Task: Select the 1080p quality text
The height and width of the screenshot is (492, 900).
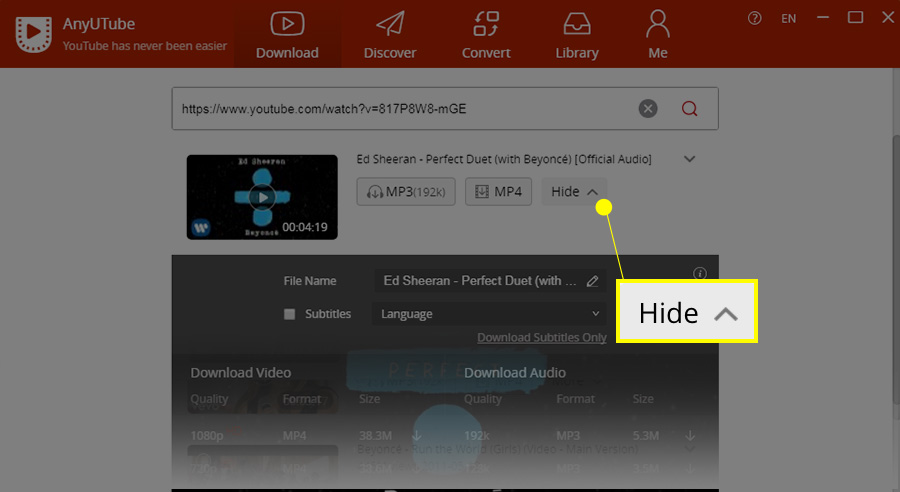Action: (x=207, y=436)
